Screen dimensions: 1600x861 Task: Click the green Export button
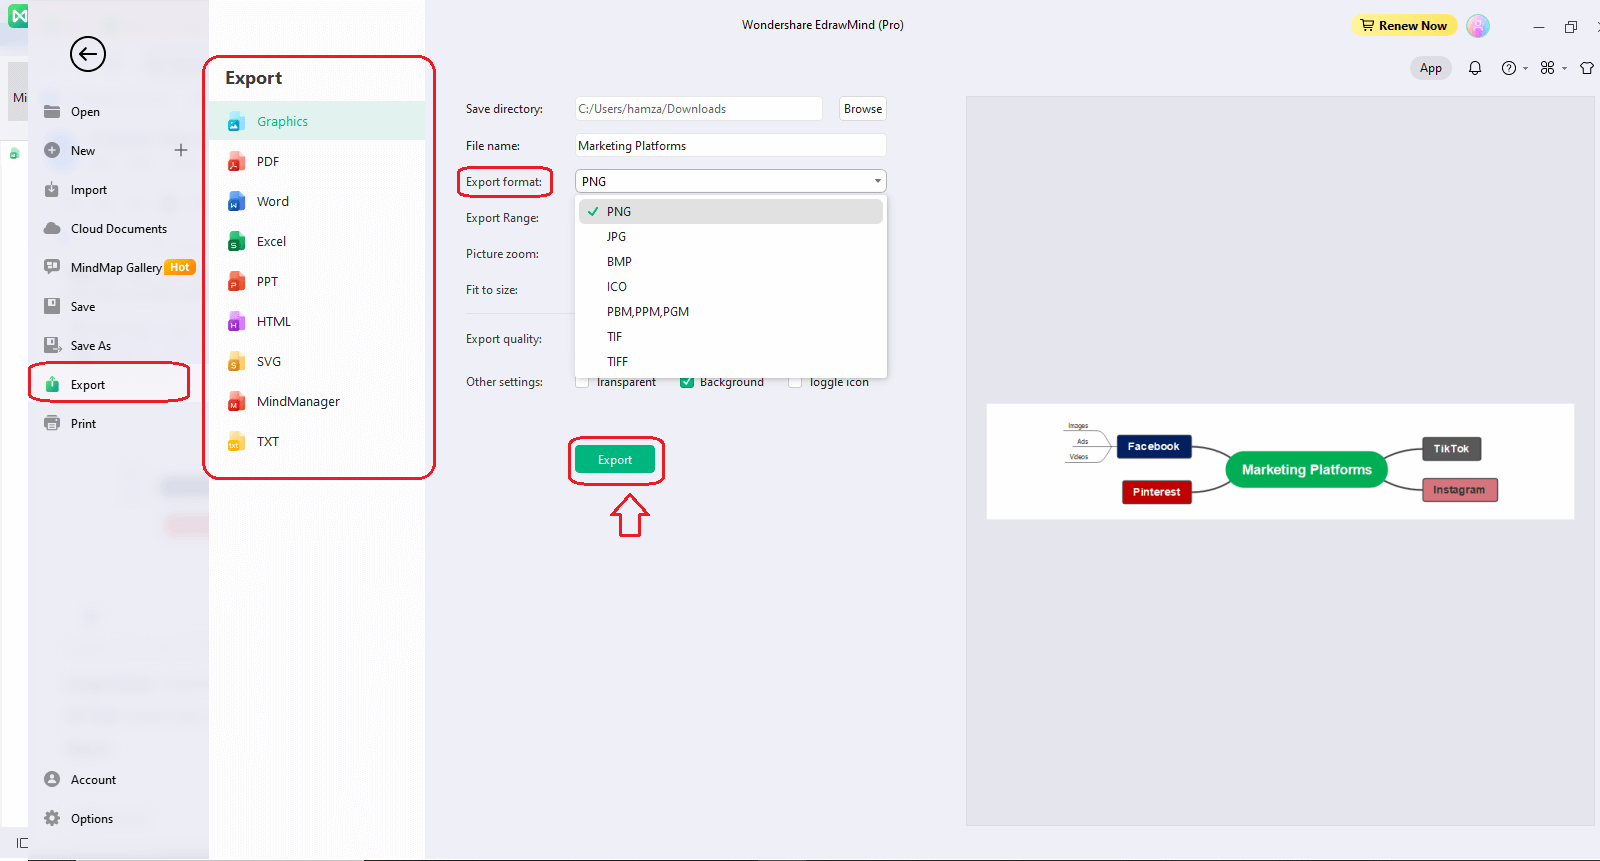pyautogui.click(x=615, y=460)
